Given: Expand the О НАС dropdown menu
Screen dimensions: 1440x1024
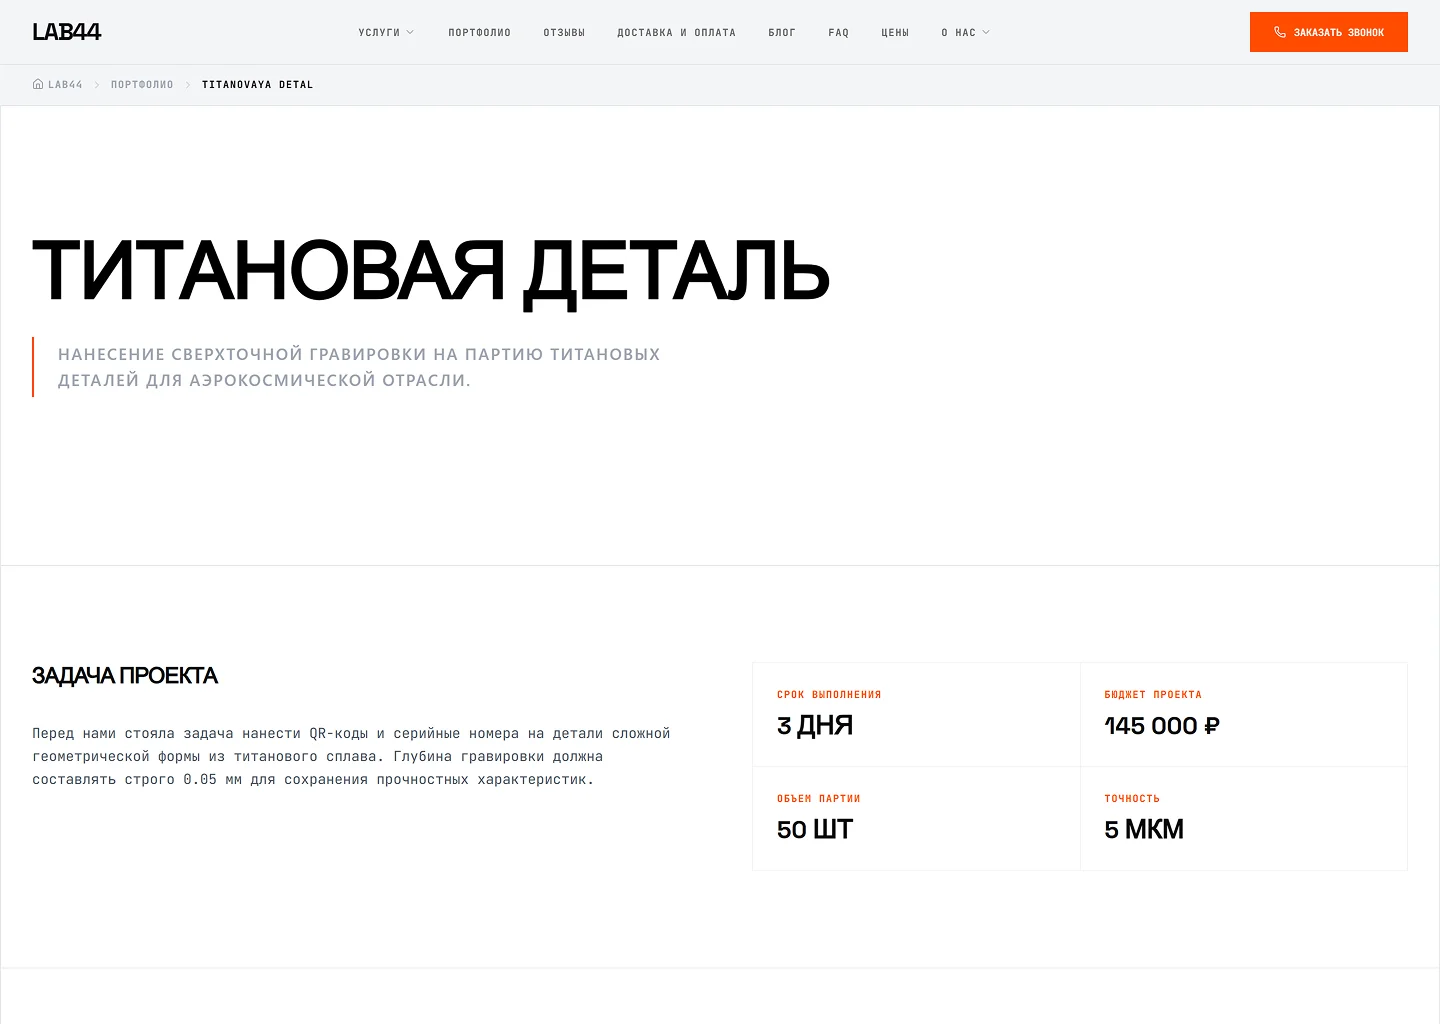Looking at the screenshot, I should pos(960,31).
